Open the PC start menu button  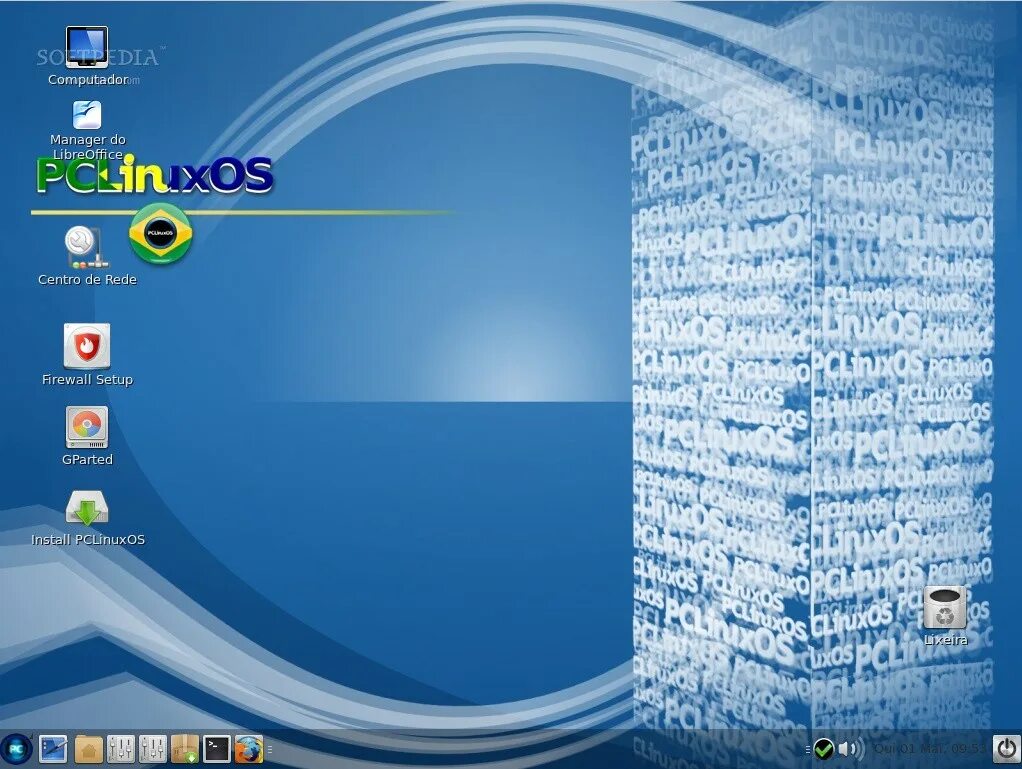point(16,749)
